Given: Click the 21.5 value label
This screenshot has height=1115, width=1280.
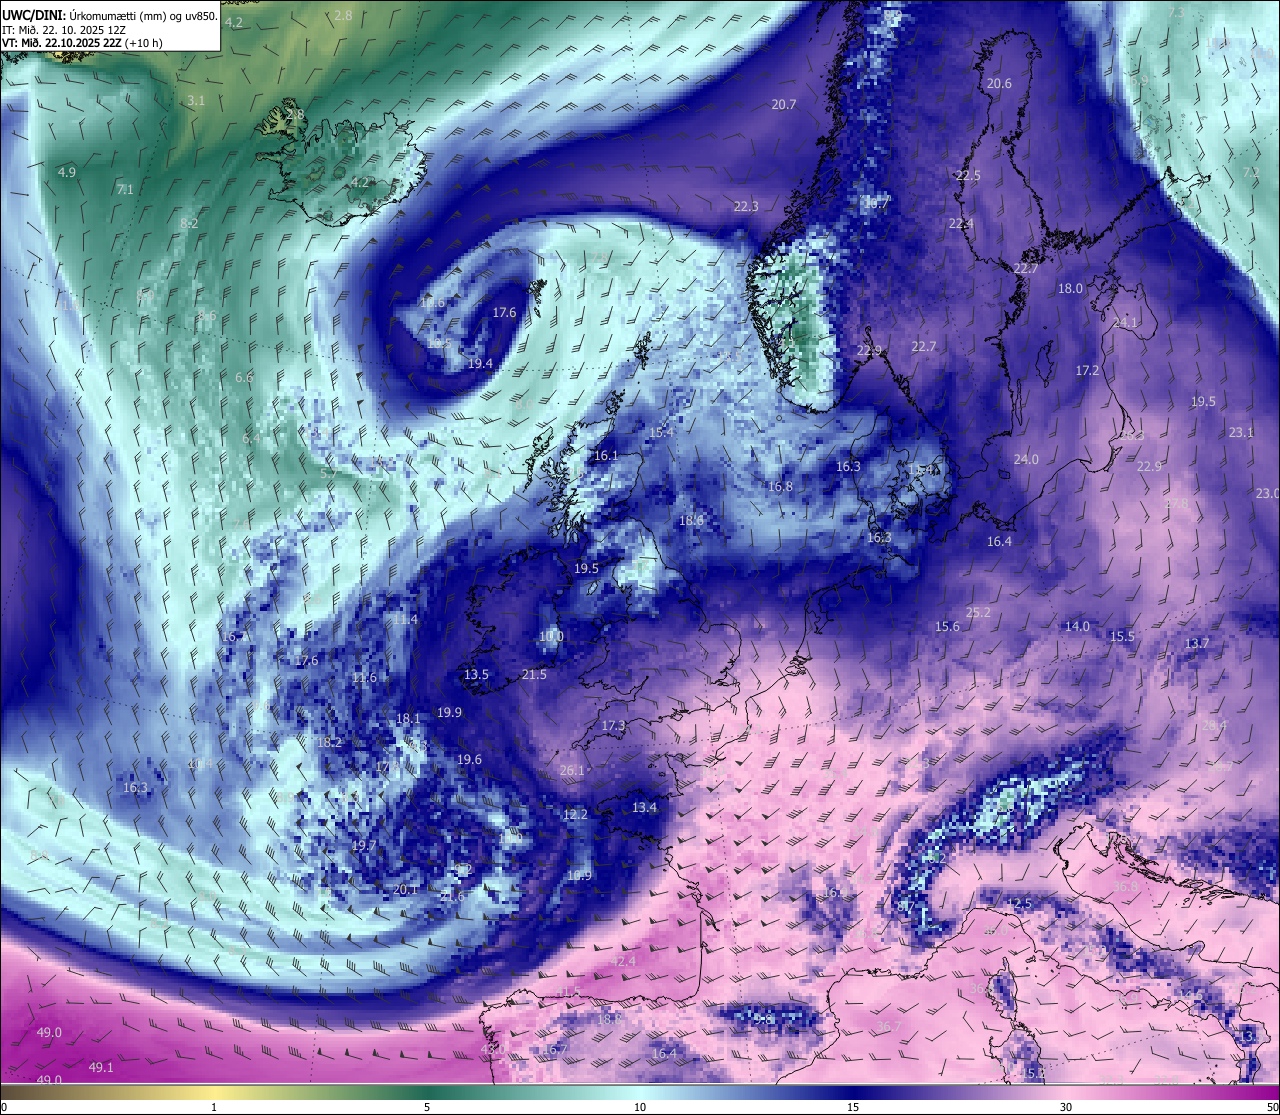Looking at the screenshot, I should click(534, 675).
